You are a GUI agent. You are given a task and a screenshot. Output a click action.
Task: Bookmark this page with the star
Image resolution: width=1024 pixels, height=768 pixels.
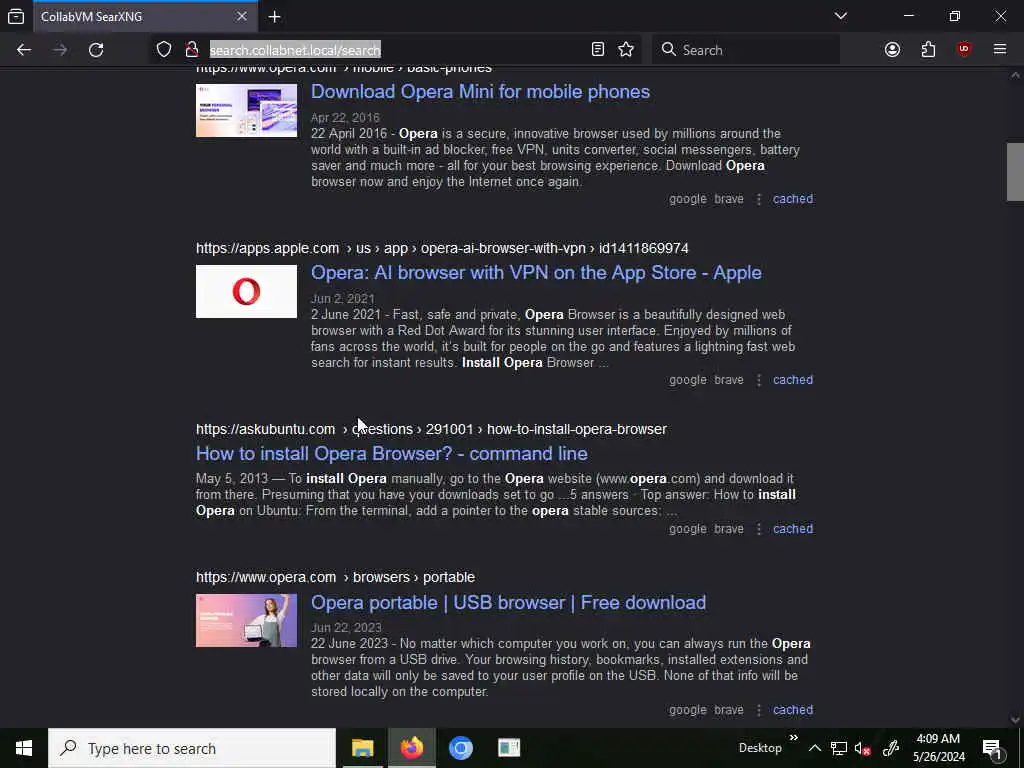click(x=626, y=50)
